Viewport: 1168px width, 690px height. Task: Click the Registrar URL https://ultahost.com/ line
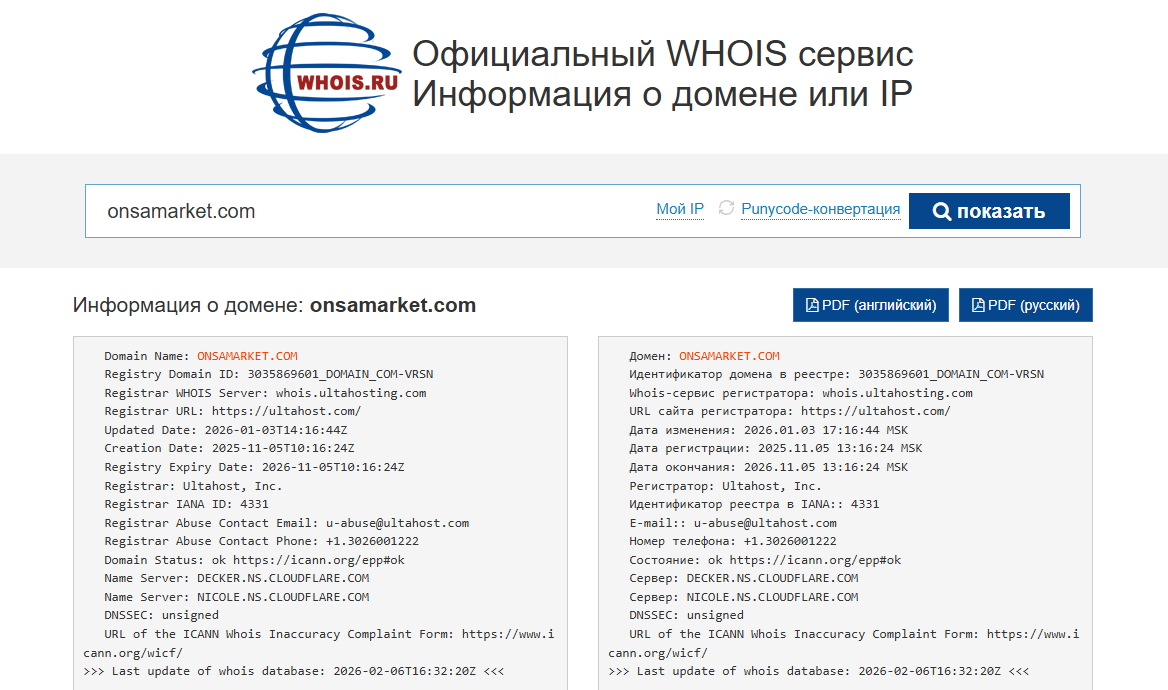pyautogui.click(x=232, y=411)
